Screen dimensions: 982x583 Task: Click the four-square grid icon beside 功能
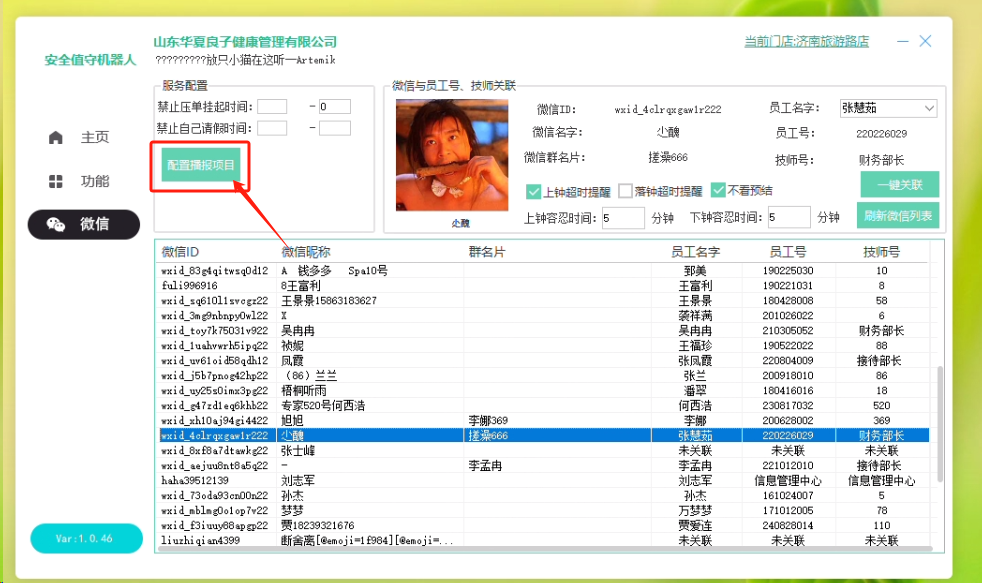(x=56, y=182)
